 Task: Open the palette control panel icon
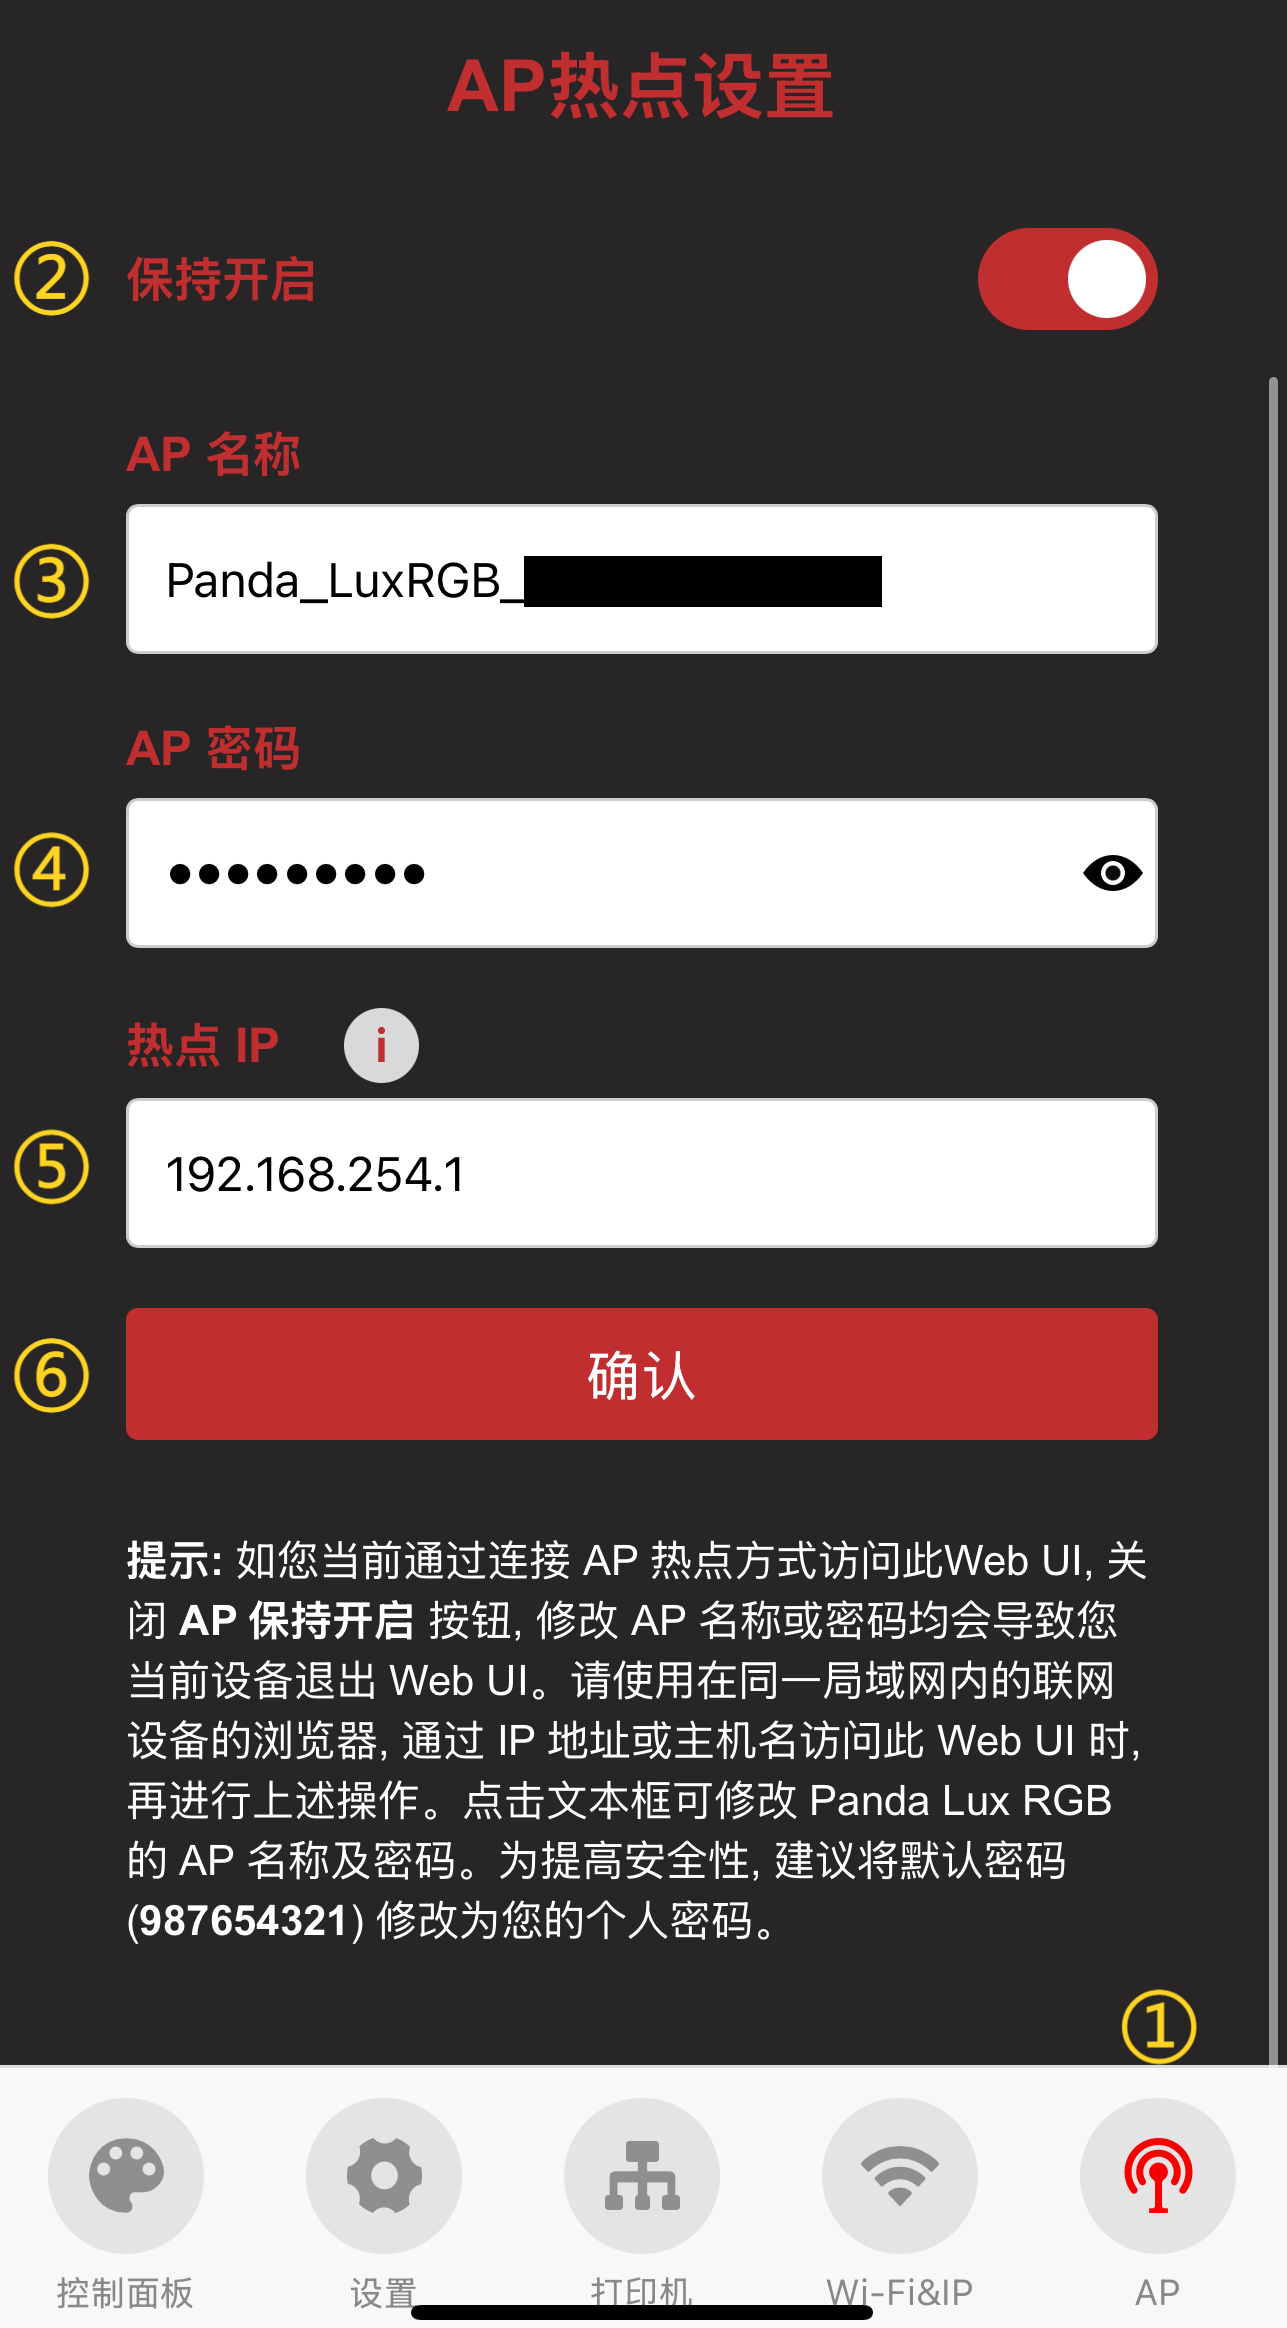click(126, 2175)
